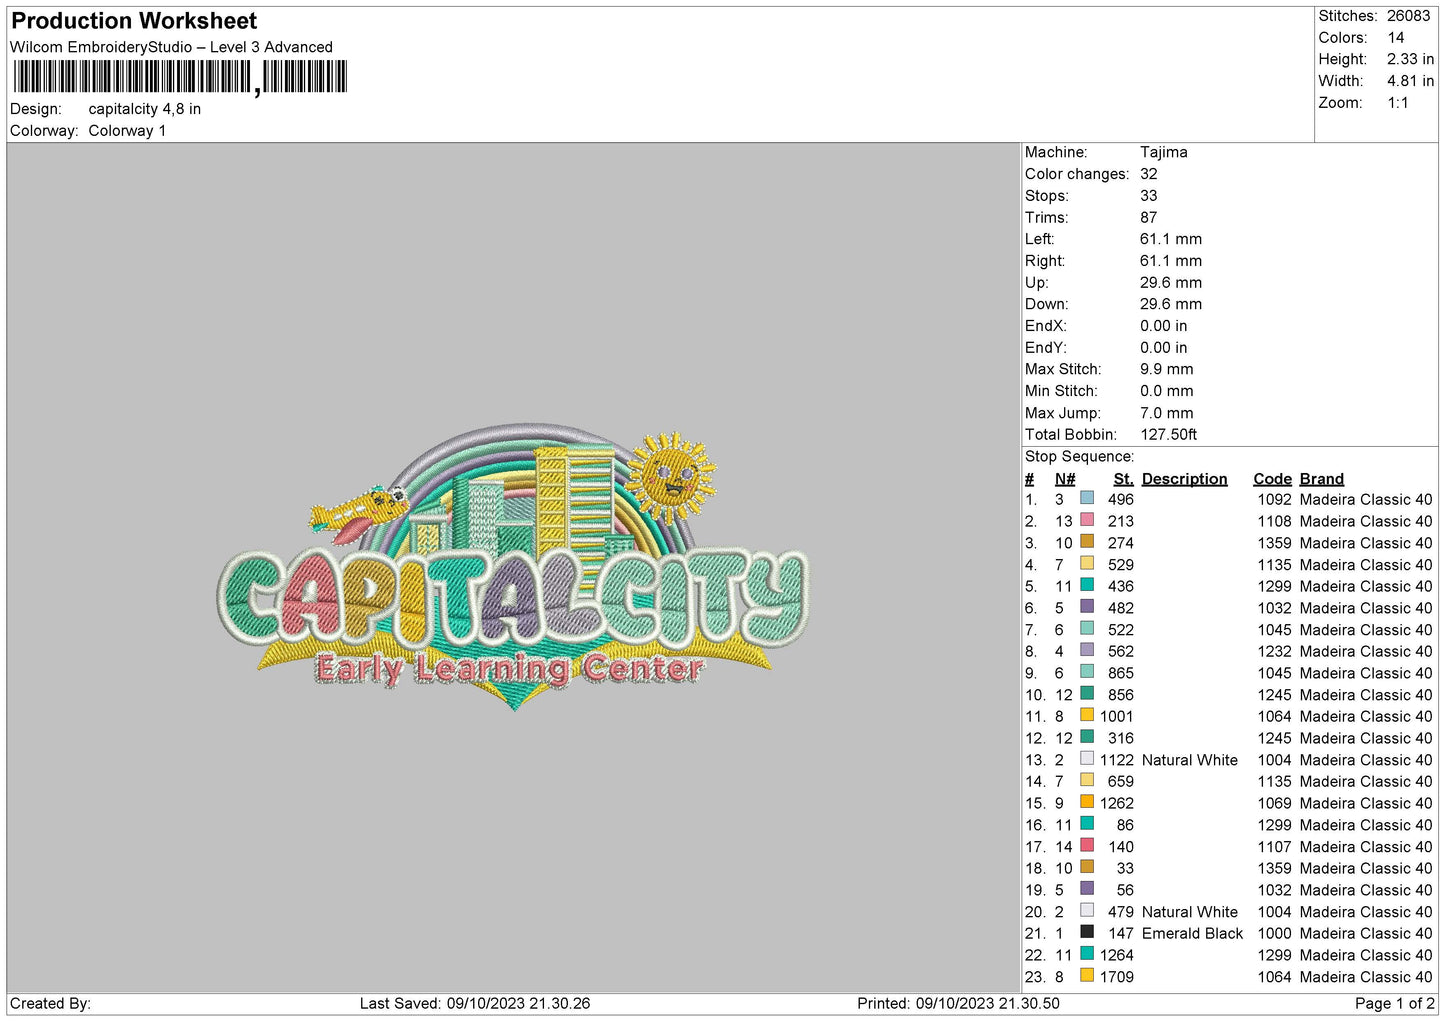Select the 'Code' column header
The image size is (1445, 1021).
pyautogui.click(x=1273, y=479)
